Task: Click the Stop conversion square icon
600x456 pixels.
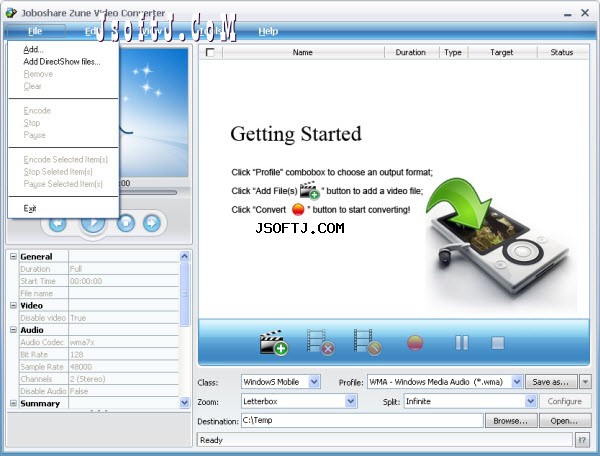Action: (x=497, y=343)
